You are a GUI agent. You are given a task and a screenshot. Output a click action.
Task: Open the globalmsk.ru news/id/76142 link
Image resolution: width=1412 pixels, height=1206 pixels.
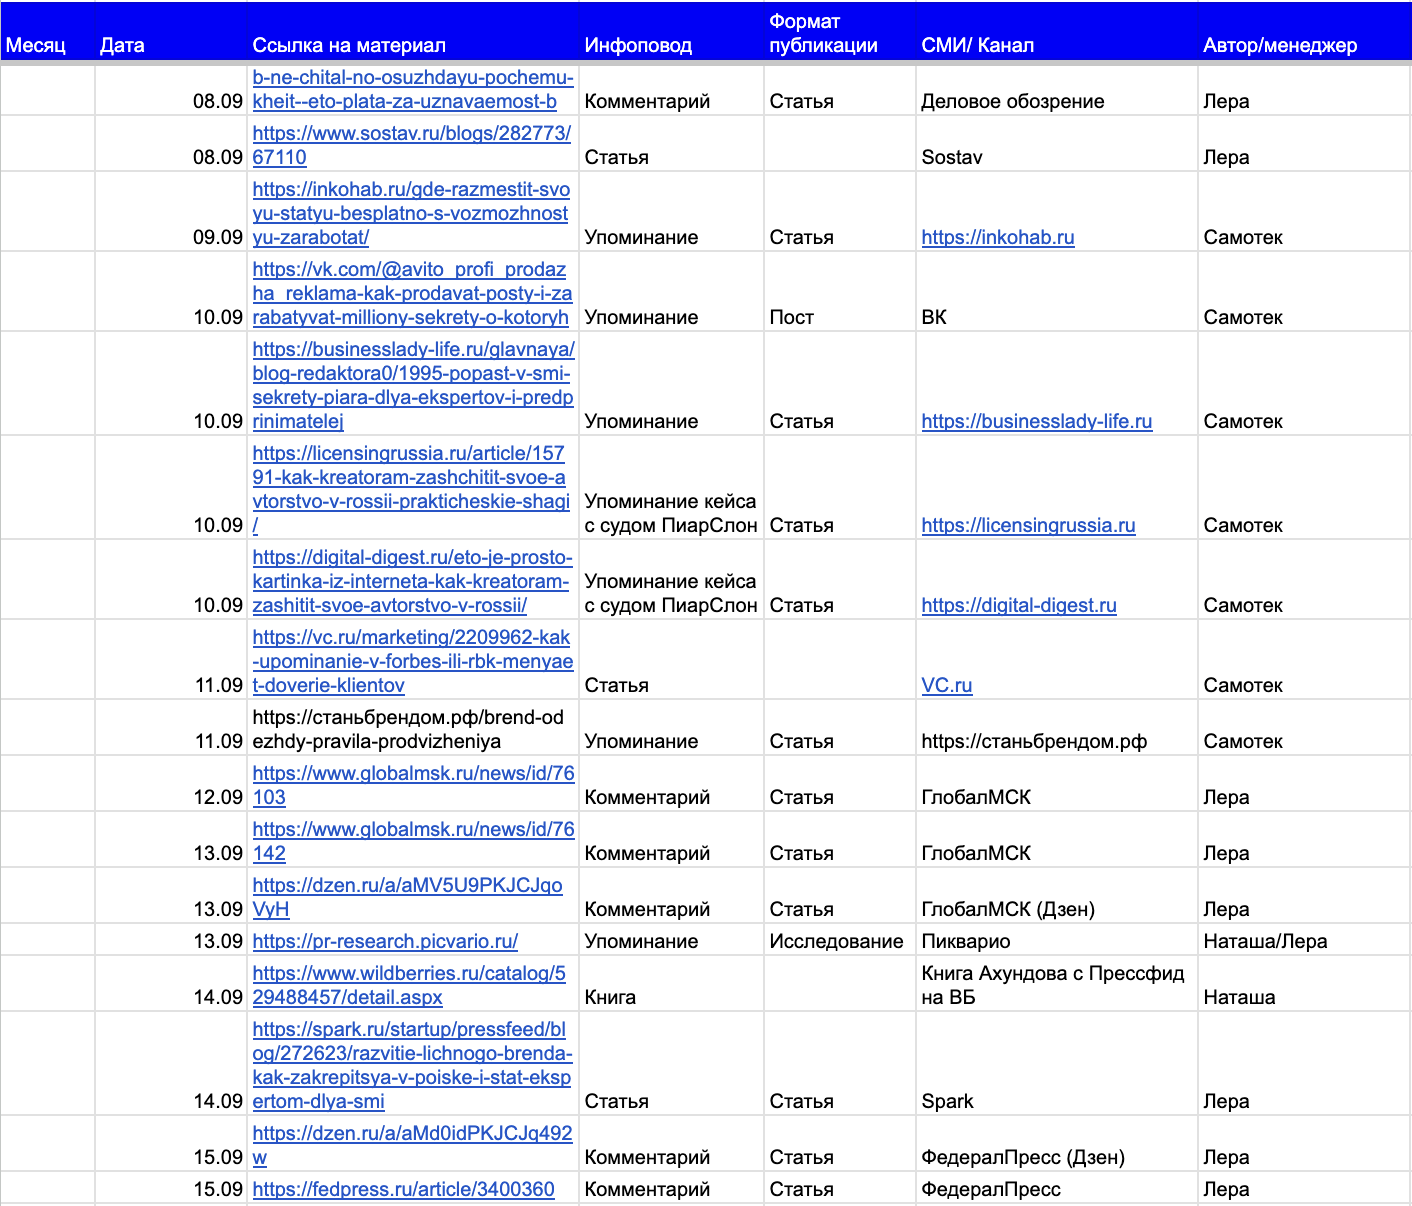coord(413,841)
